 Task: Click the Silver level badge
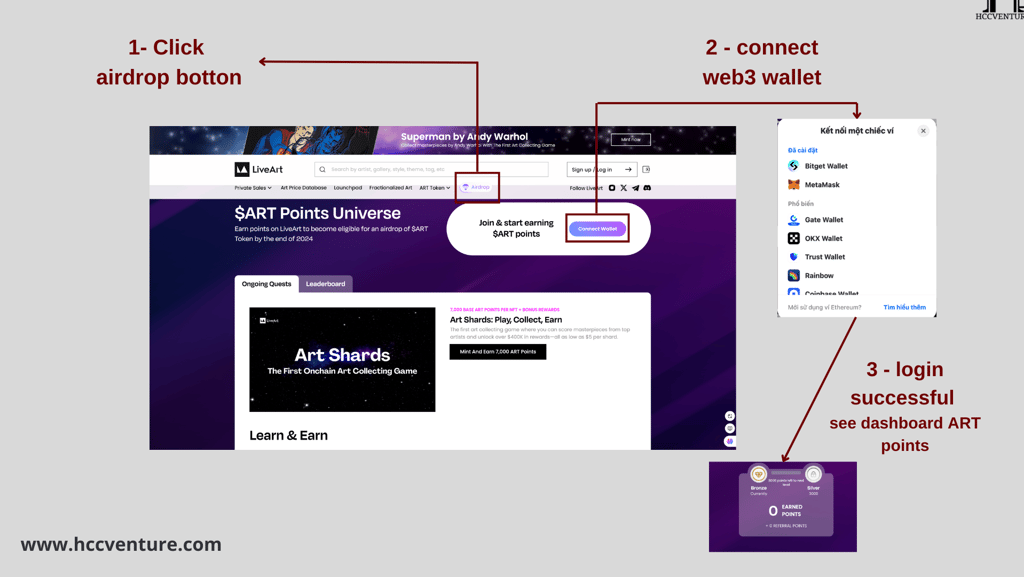tap(813, 474)
